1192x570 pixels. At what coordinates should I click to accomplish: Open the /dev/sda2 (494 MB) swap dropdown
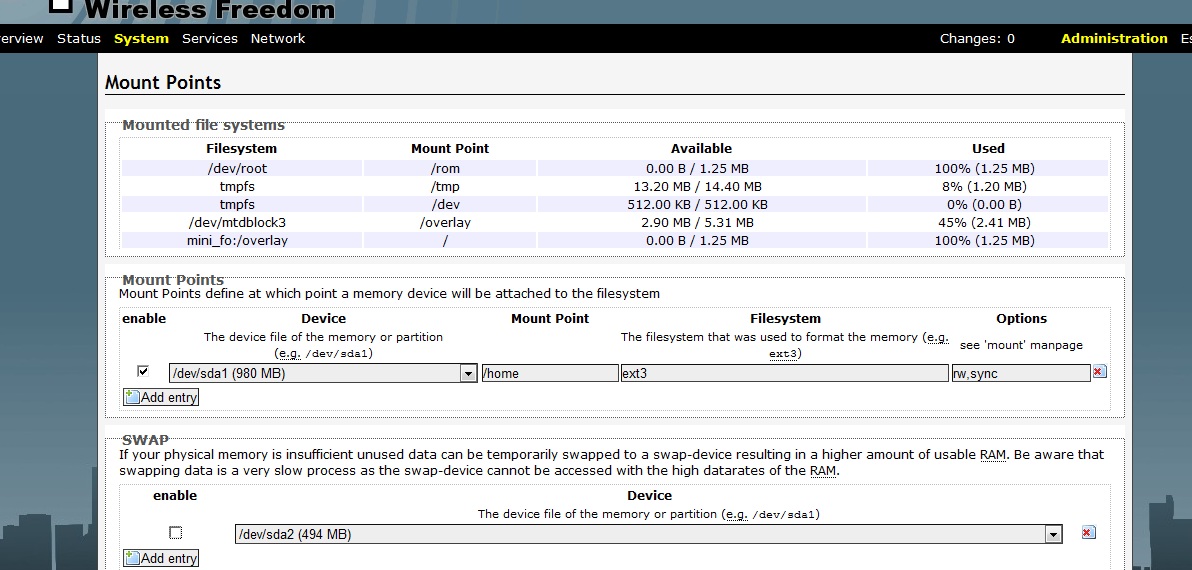pos(648,534)
